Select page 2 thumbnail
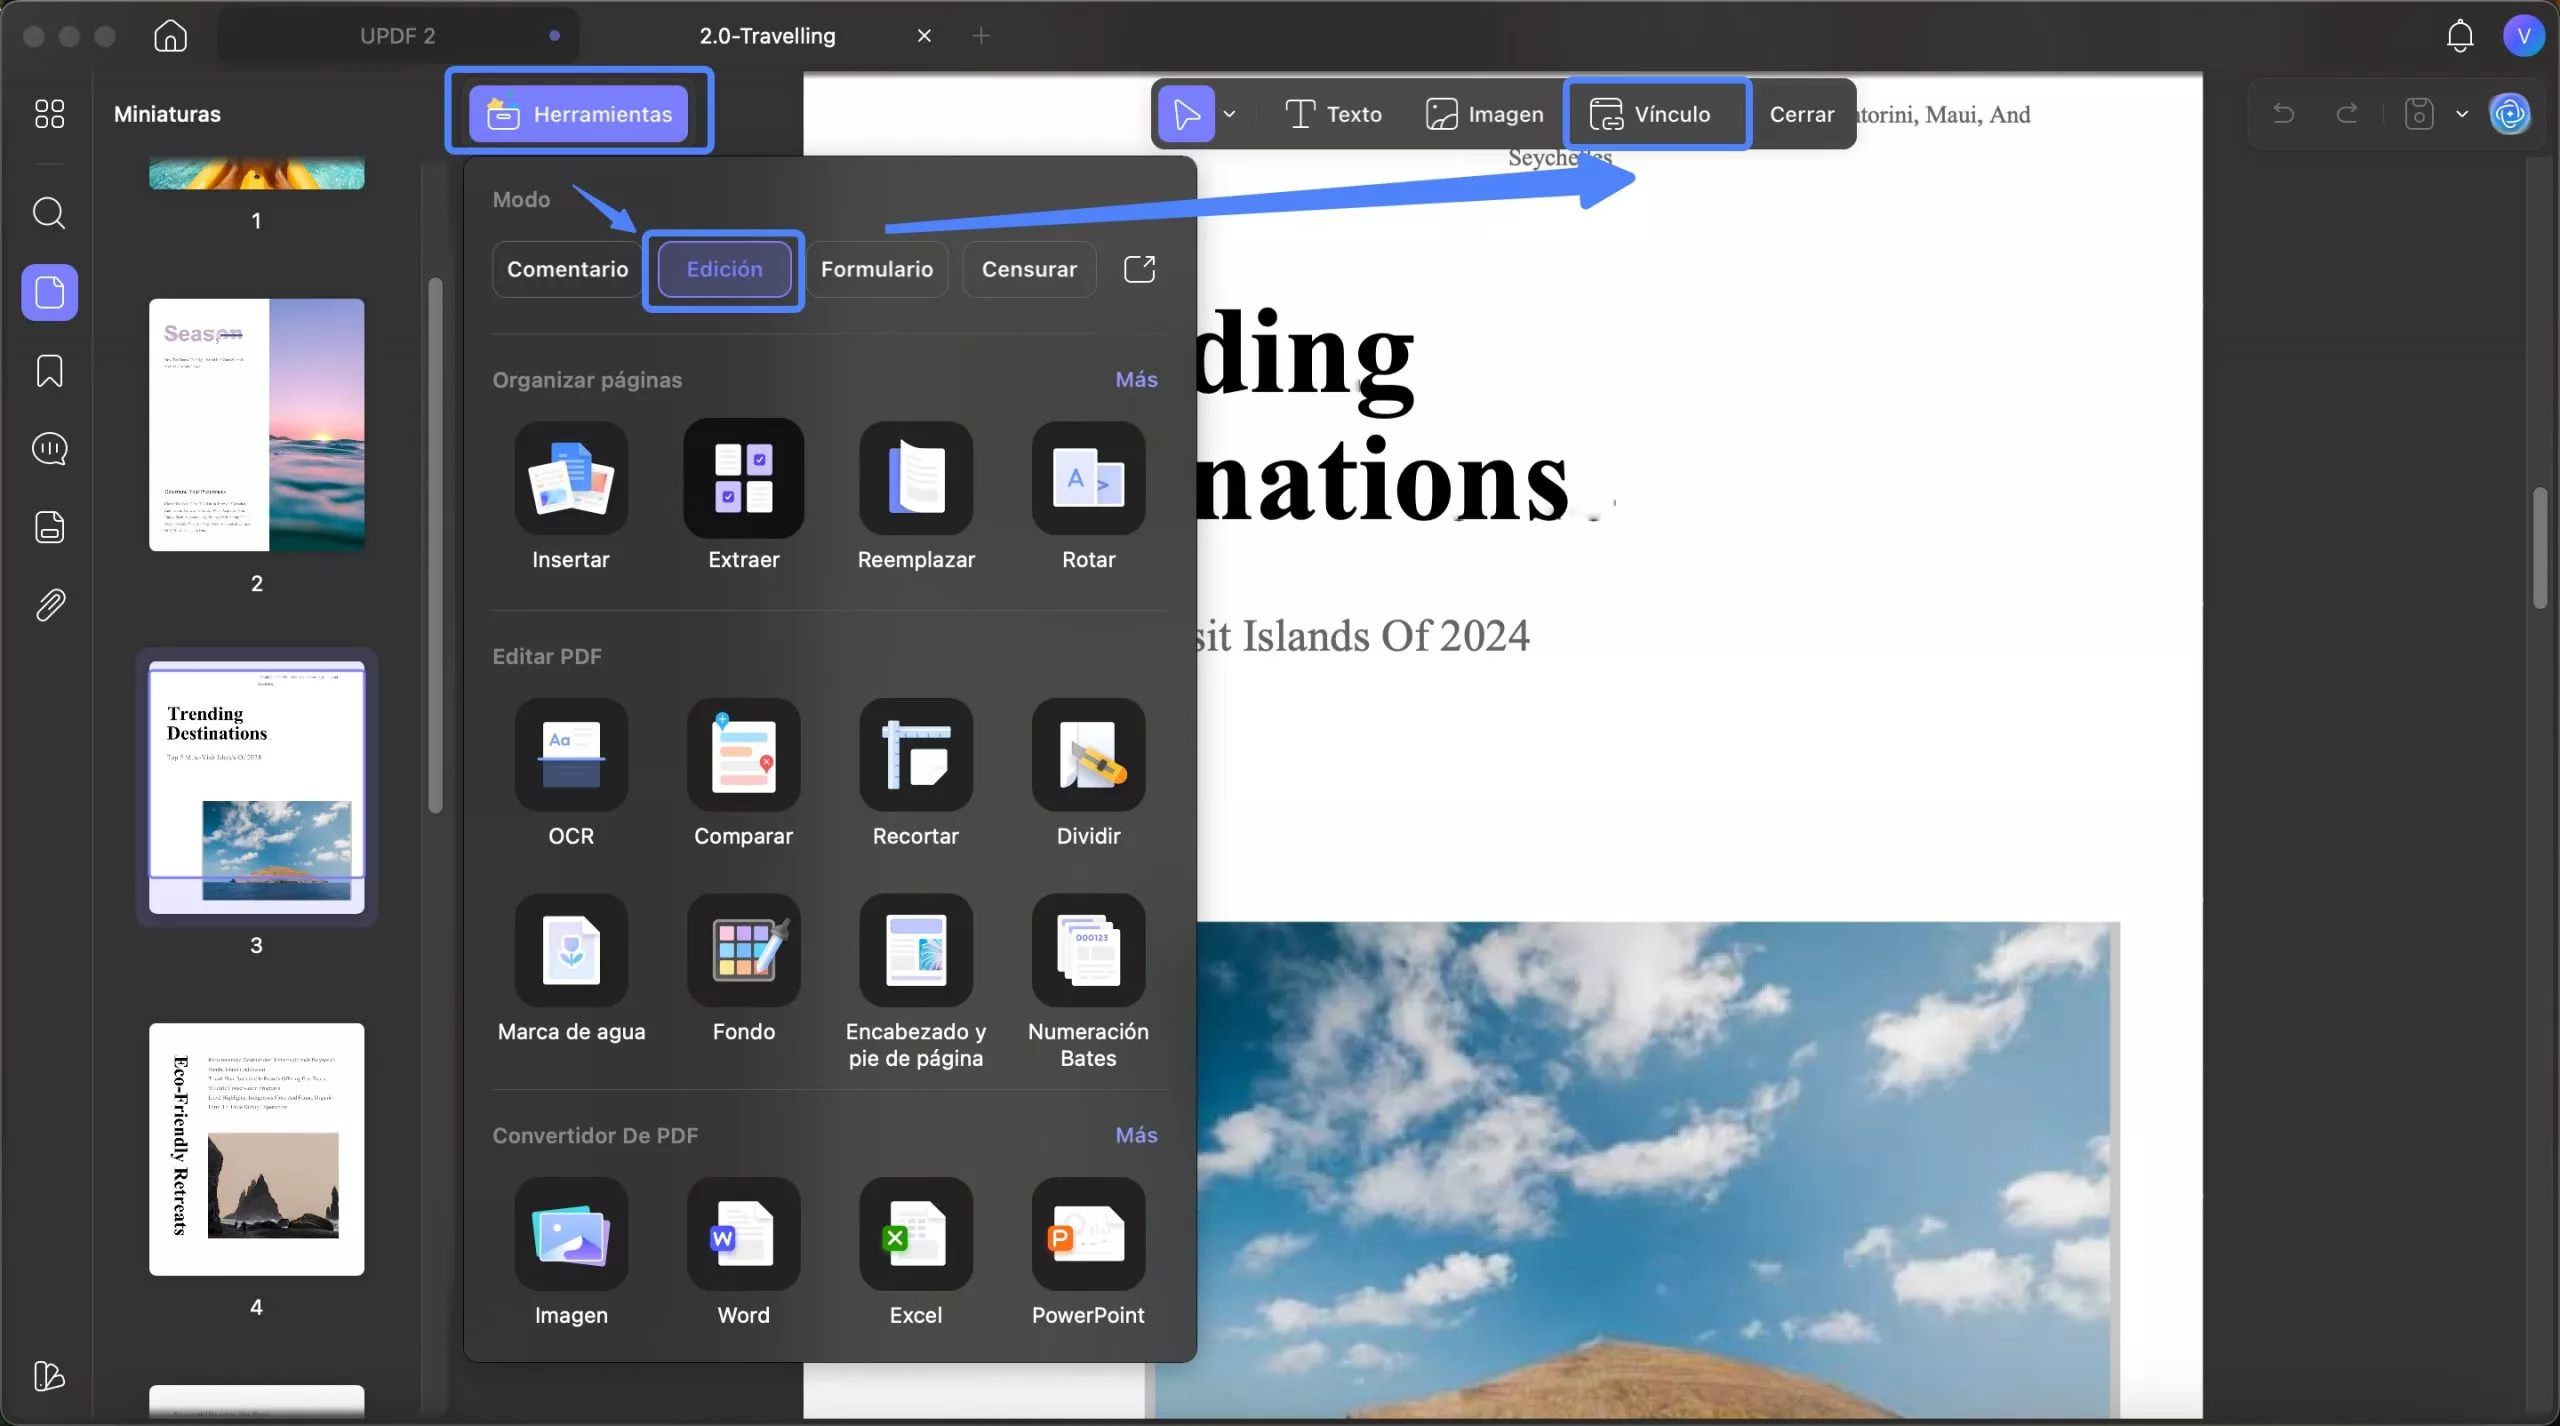Screen dimensions: 2560x1426 click(x=257, y=425)
